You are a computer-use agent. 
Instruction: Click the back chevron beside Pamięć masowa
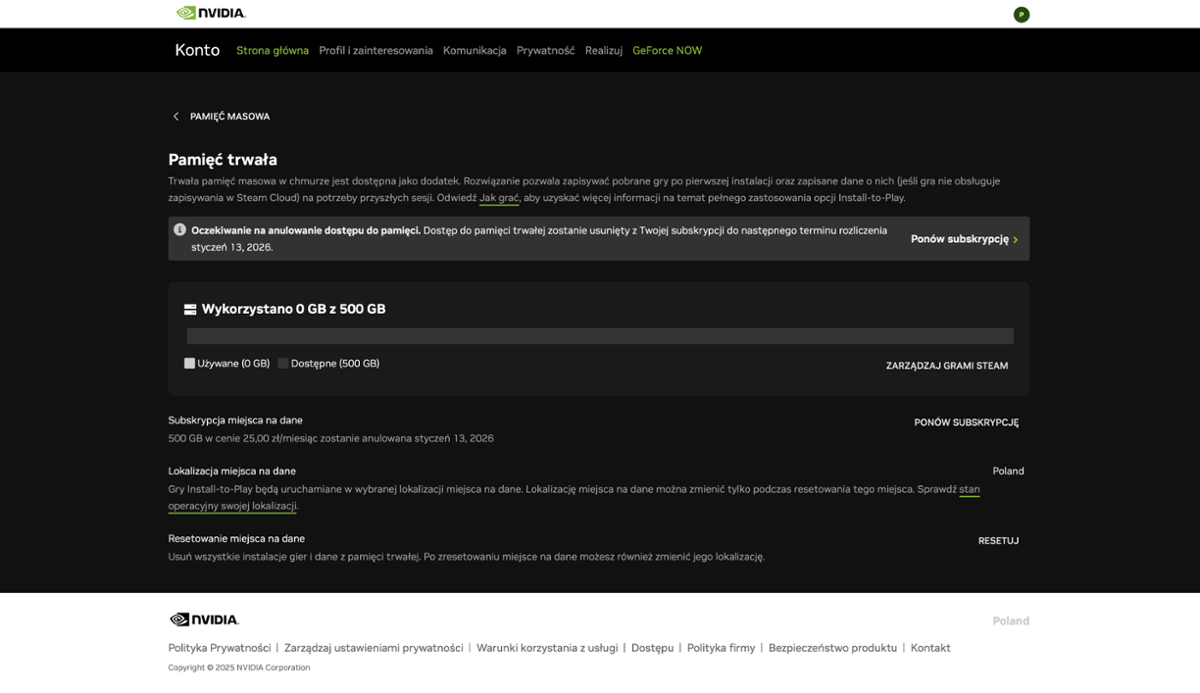coord(176,117)
